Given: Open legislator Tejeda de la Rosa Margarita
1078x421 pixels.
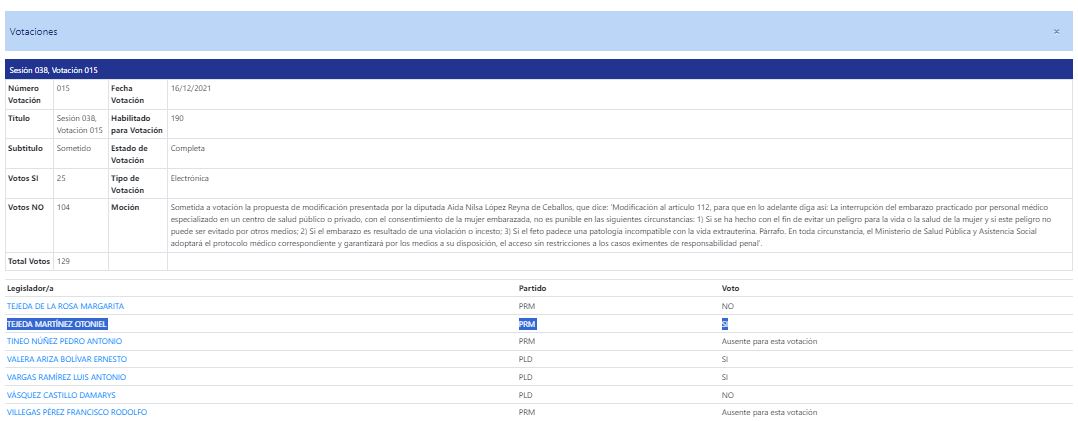Looking at the screenshot, I should point(65,305).
